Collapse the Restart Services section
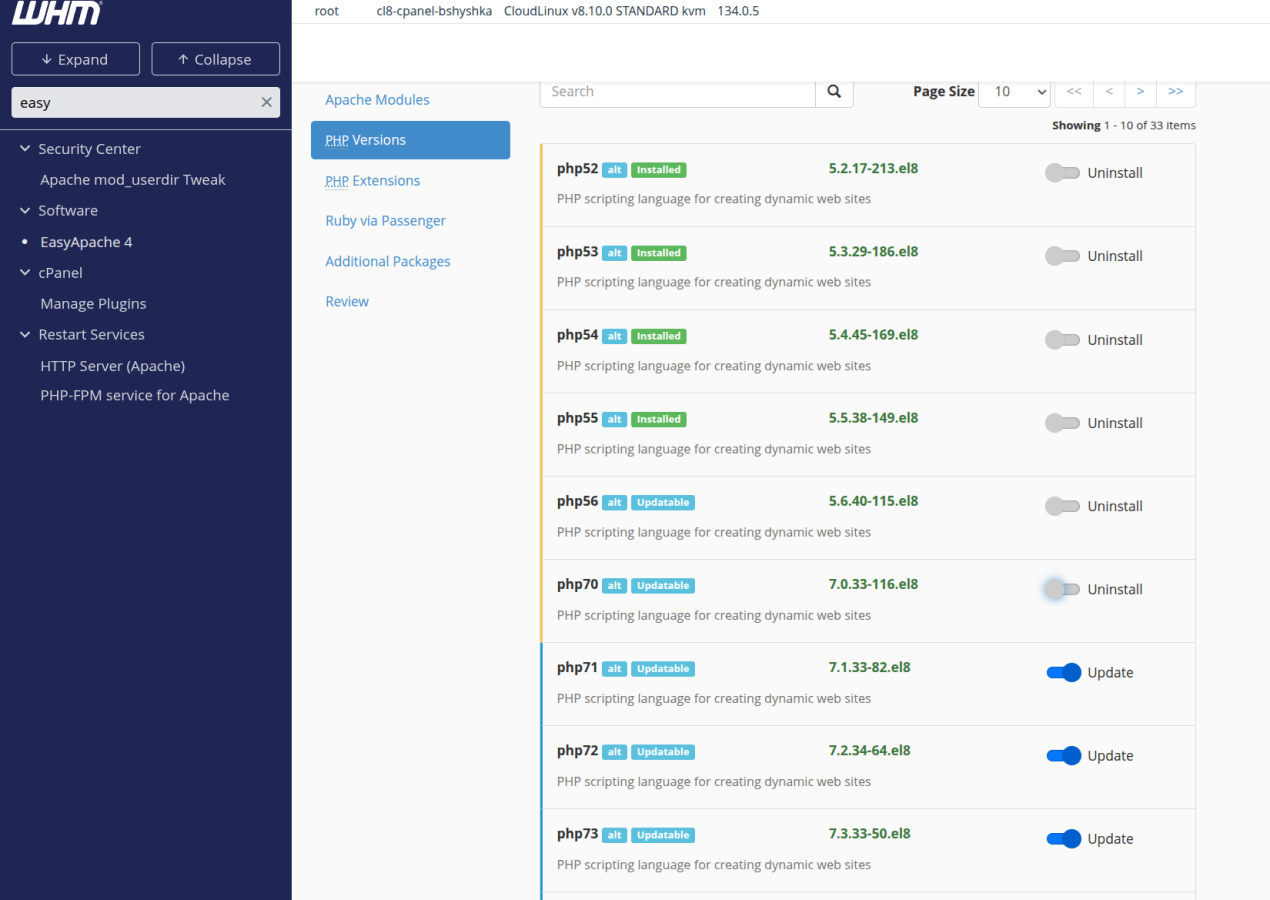 coord(25,335)
